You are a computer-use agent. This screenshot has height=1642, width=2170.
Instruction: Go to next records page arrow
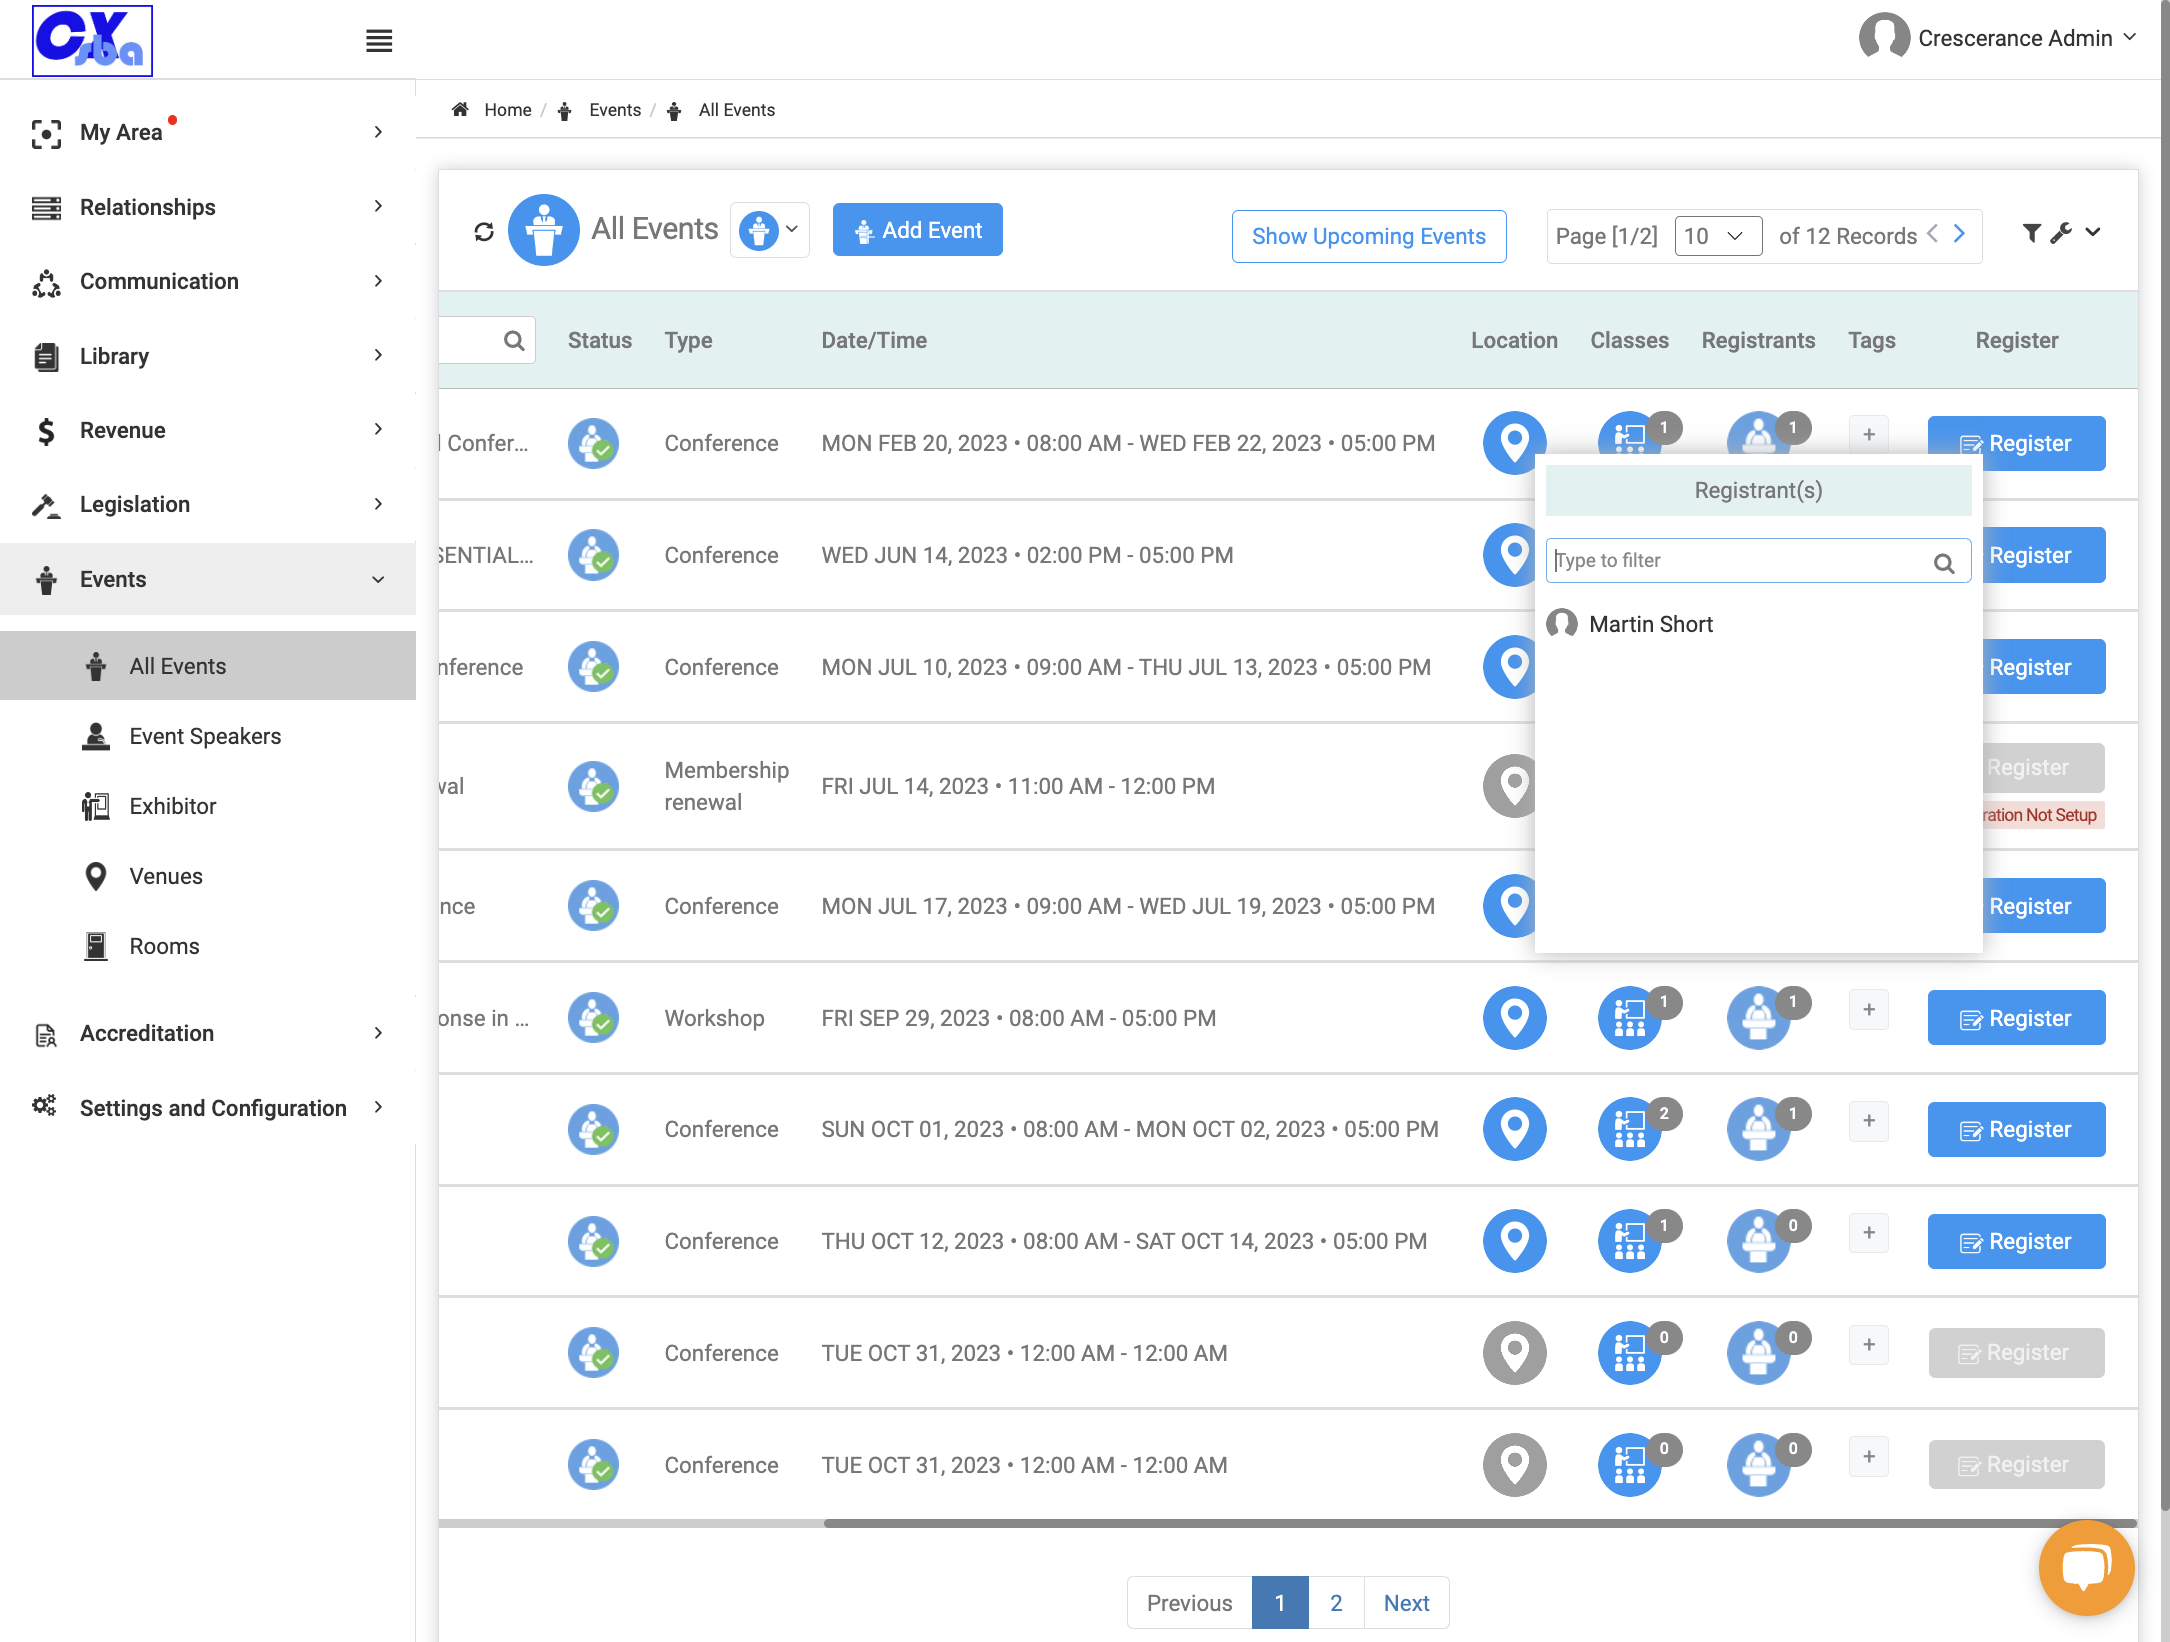(1959, 234)
